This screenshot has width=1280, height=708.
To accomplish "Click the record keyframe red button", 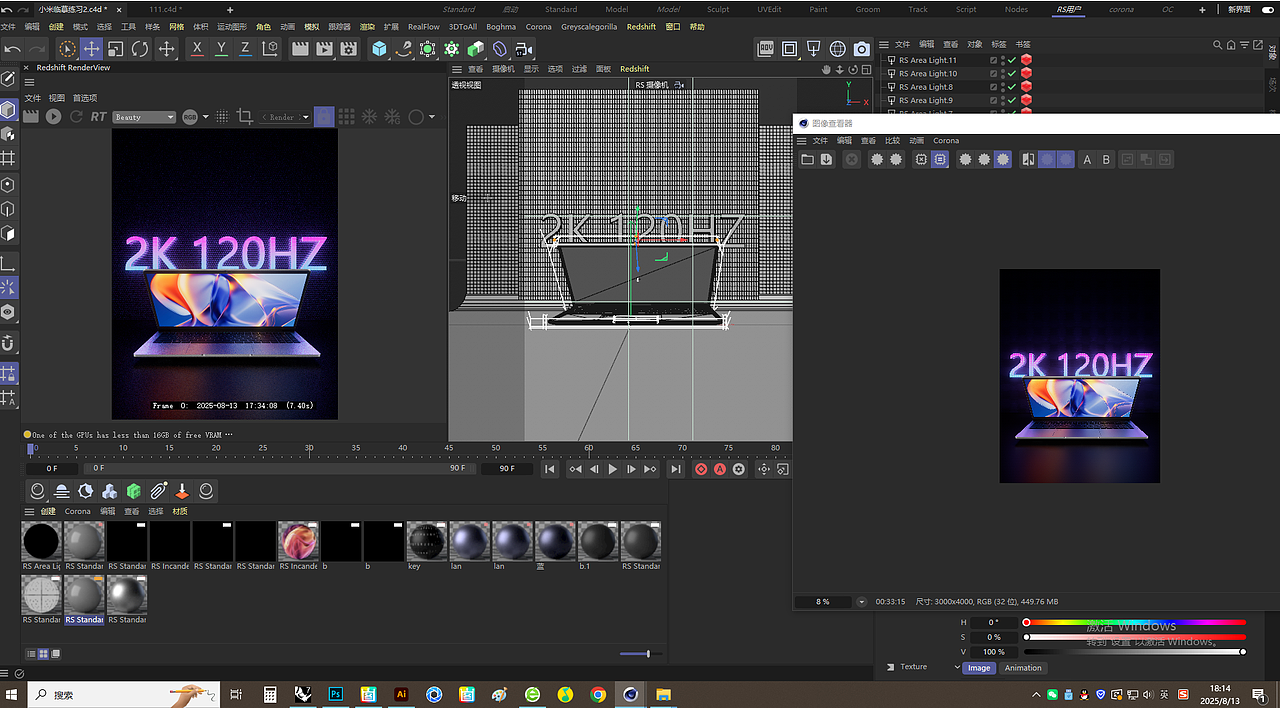I will pyautogui.click(x=700, y=469).
